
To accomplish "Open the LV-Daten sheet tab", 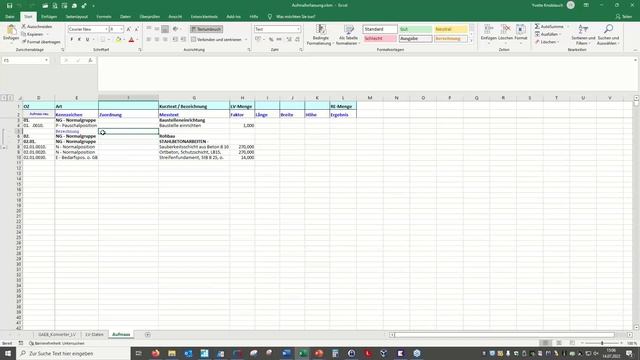I will [x=94, y=335].
